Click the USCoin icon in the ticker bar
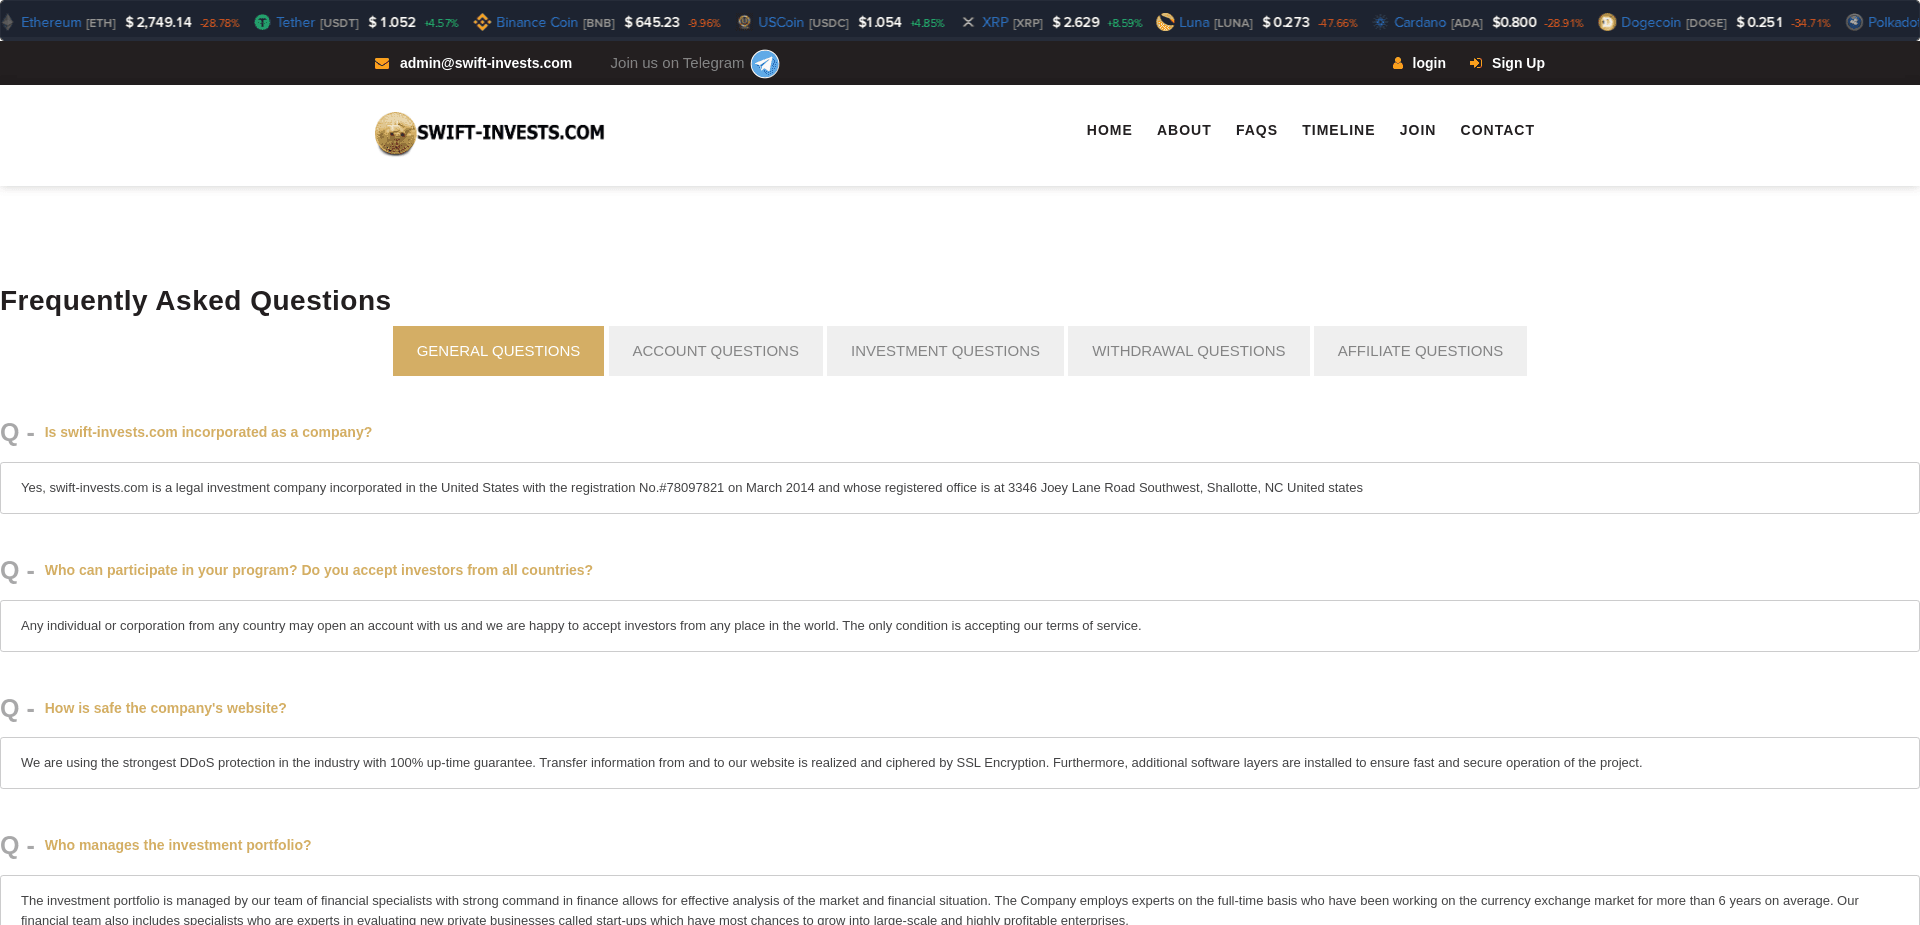 [x=743, y=22]
